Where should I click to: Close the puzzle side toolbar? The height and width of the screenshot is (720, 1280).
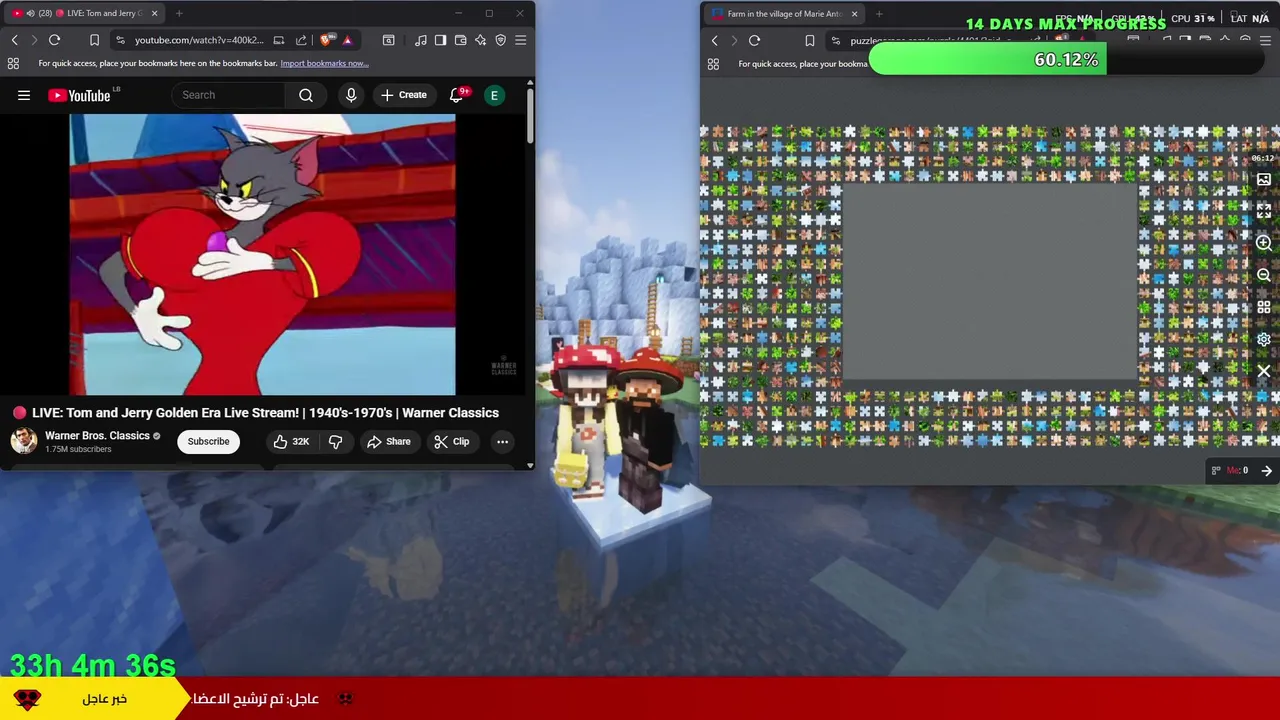pyautogui.click(x=1264, y=371)
